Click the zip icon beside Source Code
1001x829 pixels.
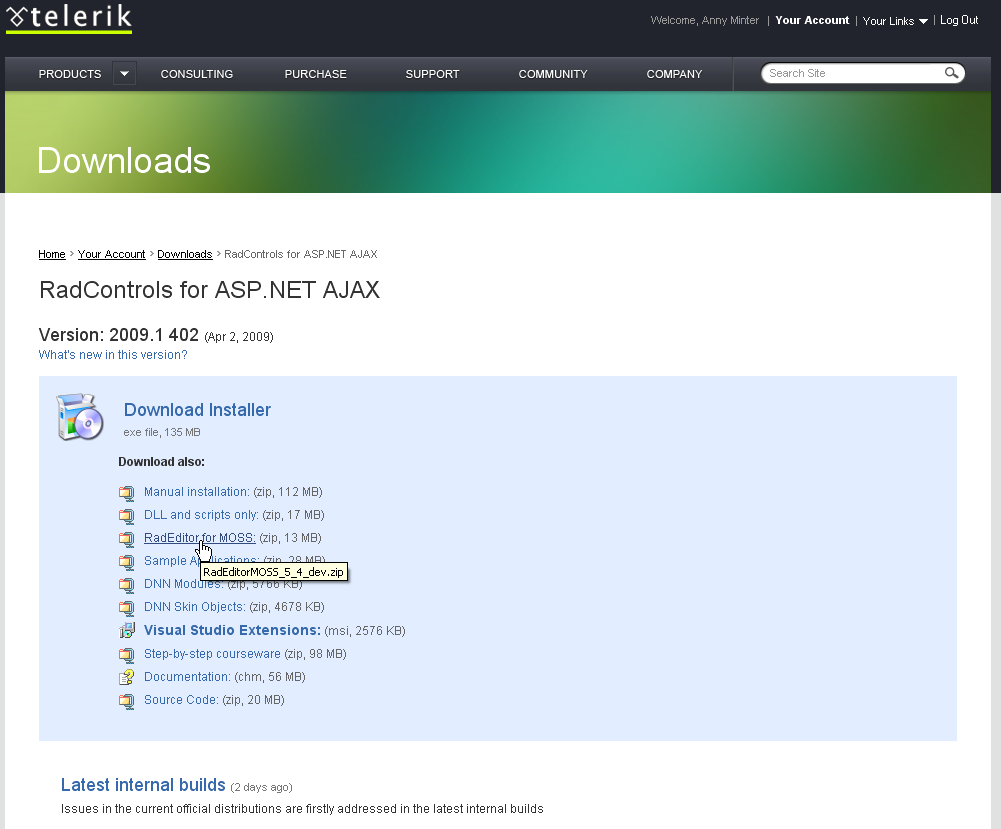[x=126, y=701]
